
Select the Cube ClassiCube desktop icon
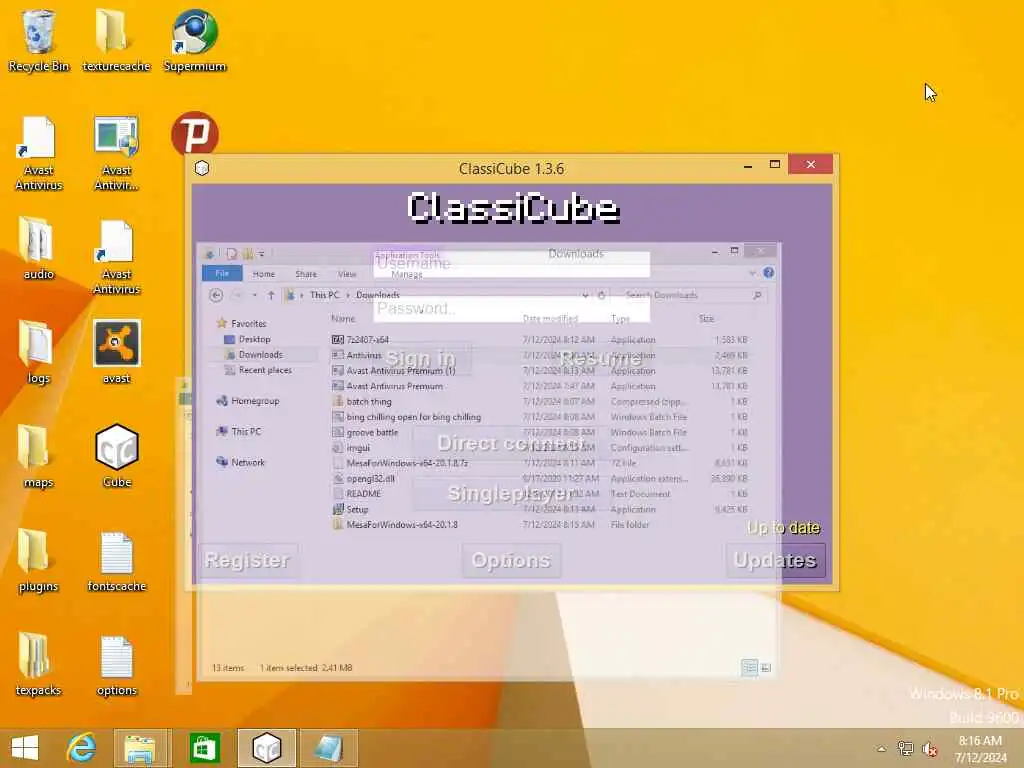click(x=116, y=456)
